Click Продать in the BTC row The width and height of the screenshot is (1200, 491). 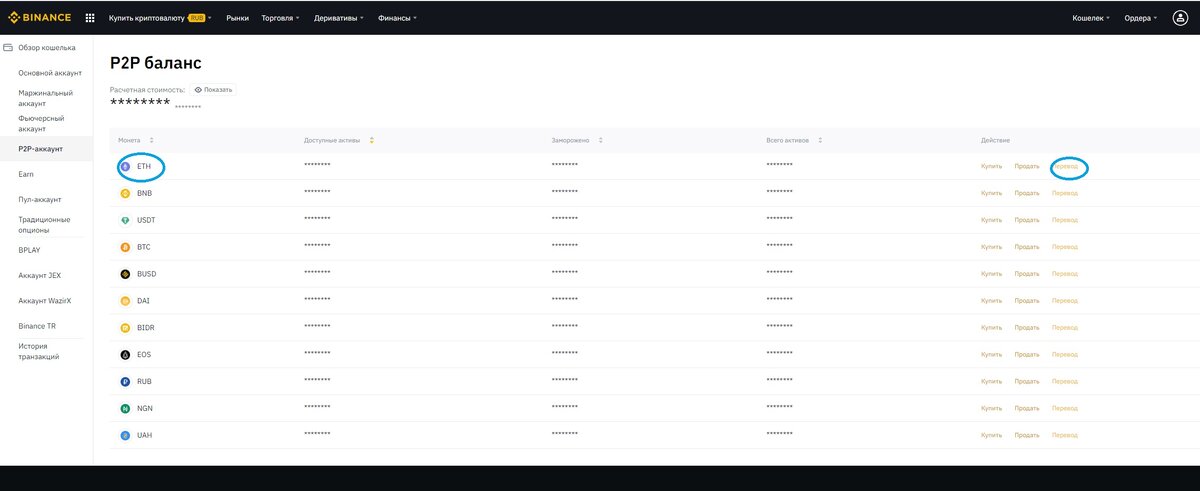coord(1027,247)
